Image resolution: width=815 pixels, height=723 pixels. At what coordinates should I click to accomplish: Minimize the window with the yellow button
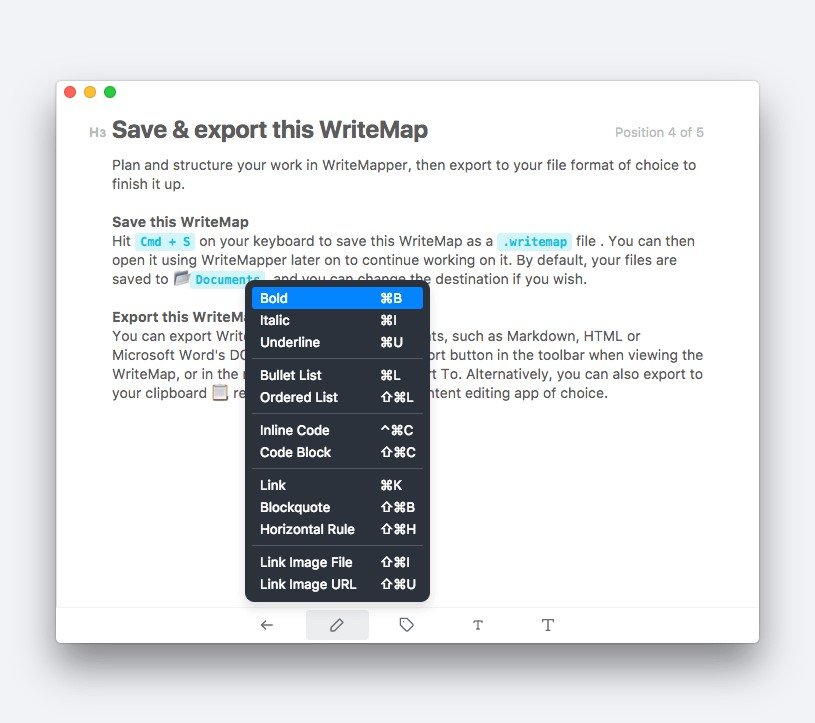90,92
